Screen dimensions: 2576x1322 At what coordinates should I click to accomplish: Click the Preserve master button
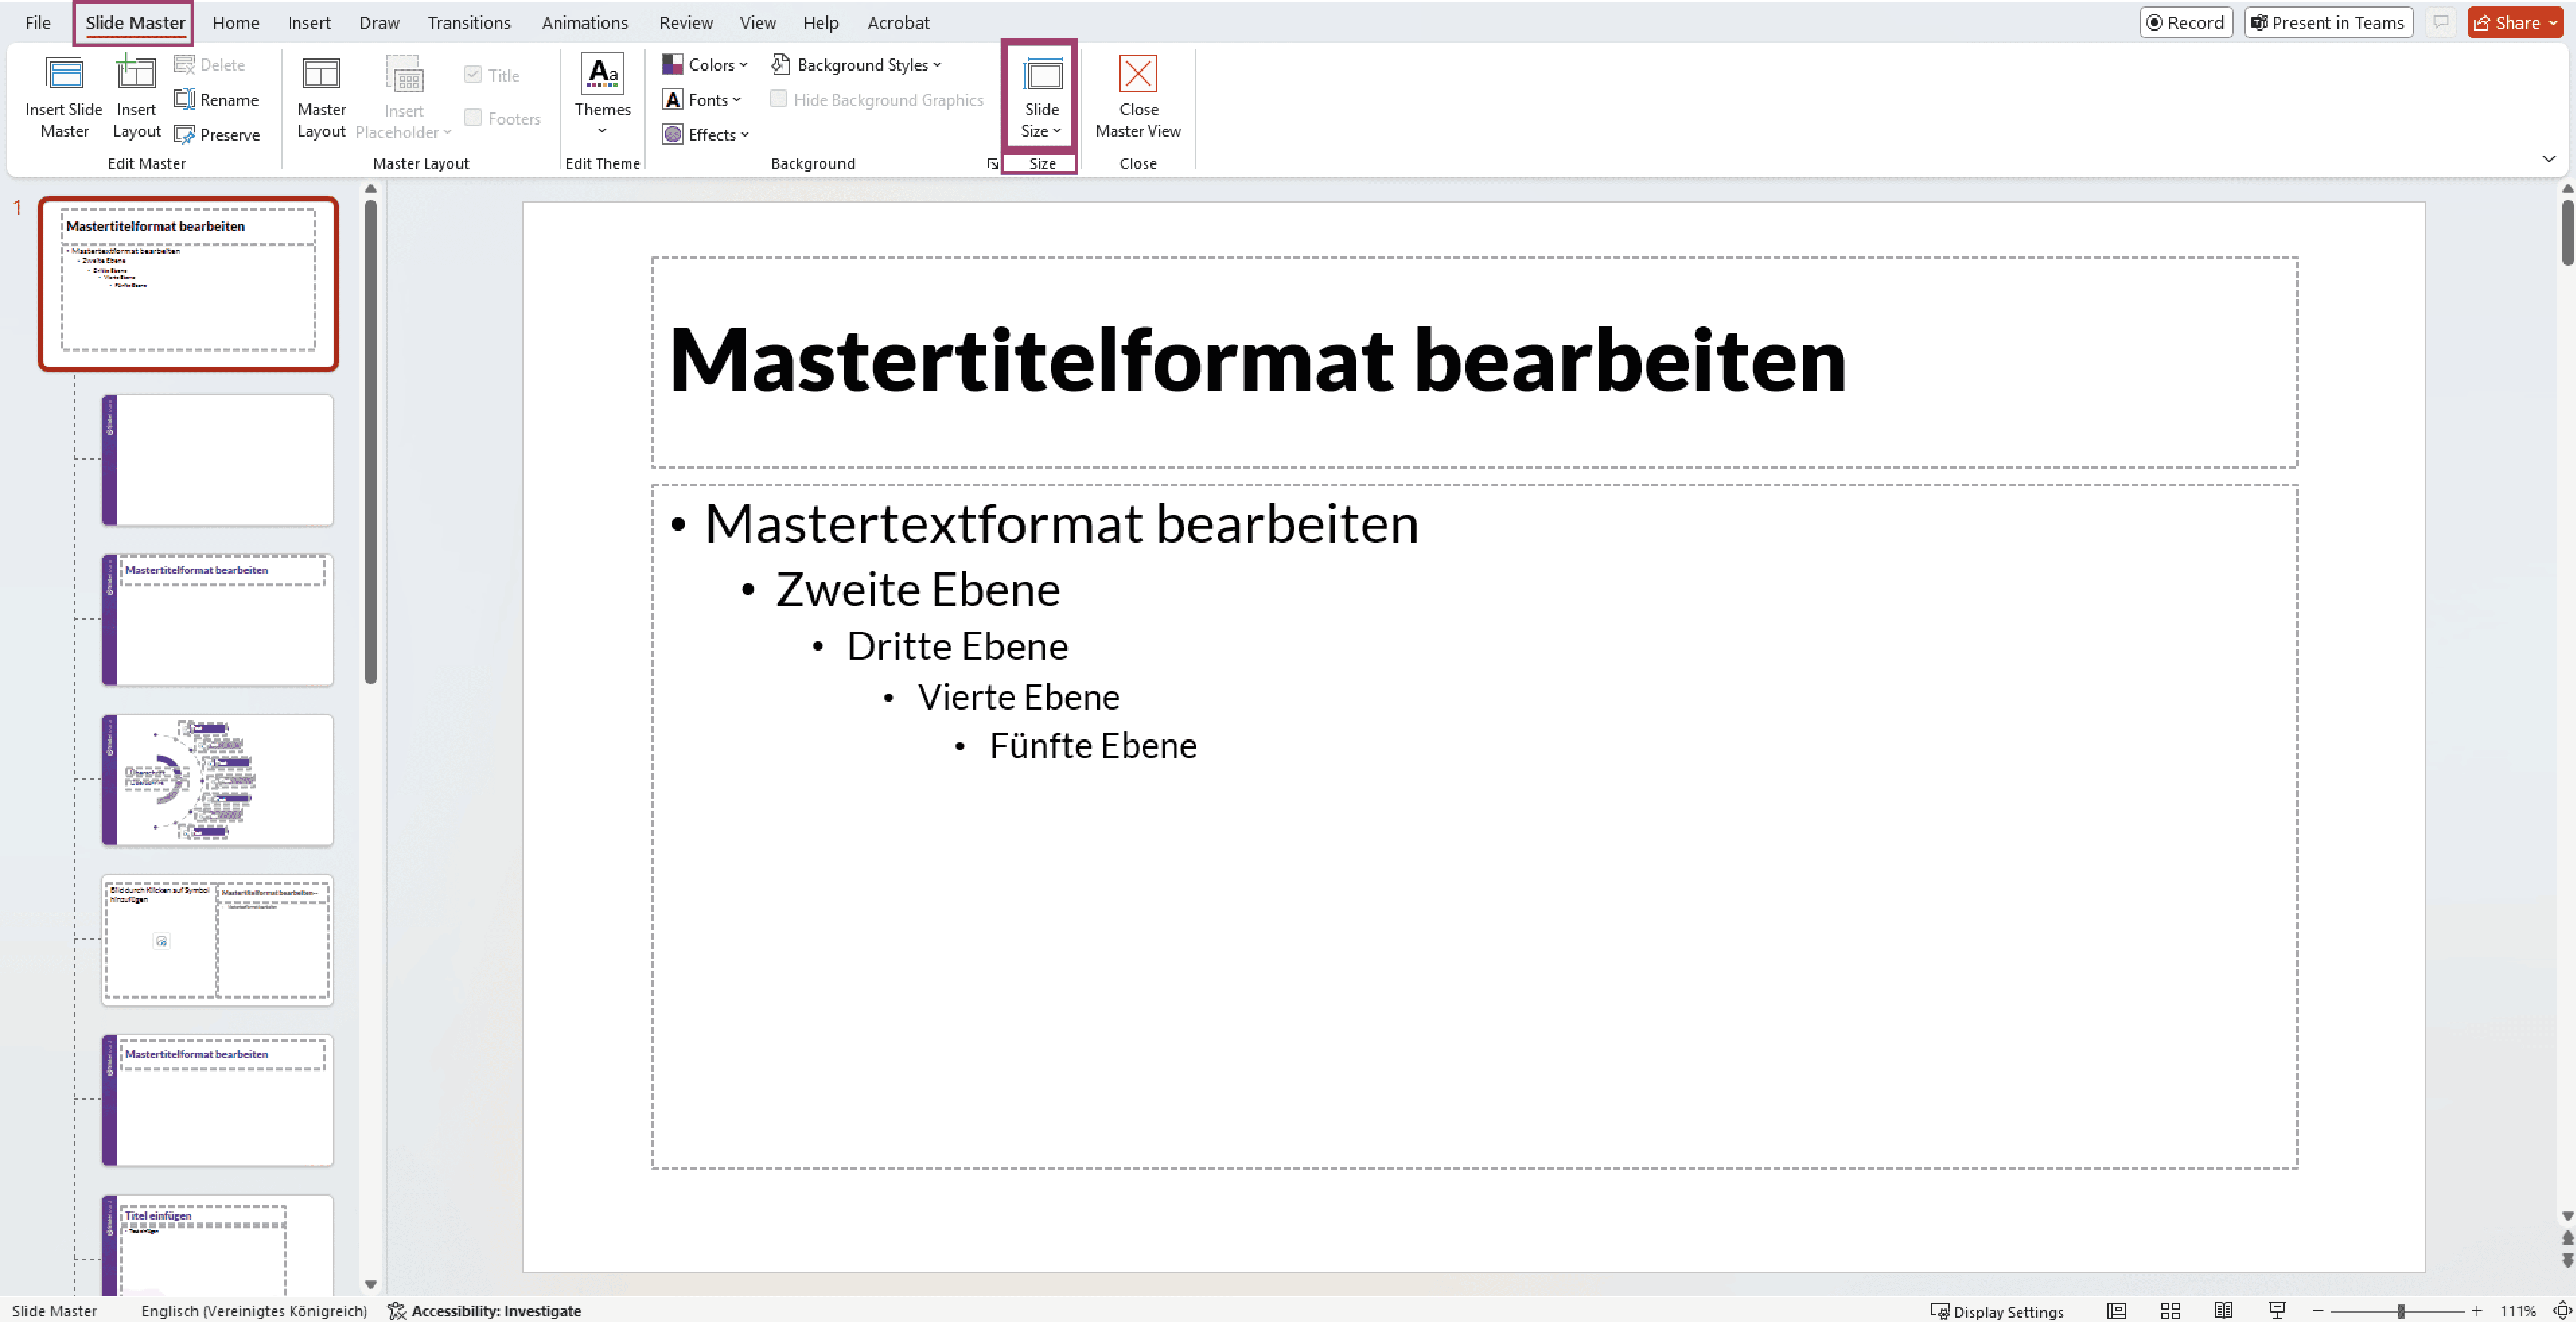coord(217,135)
